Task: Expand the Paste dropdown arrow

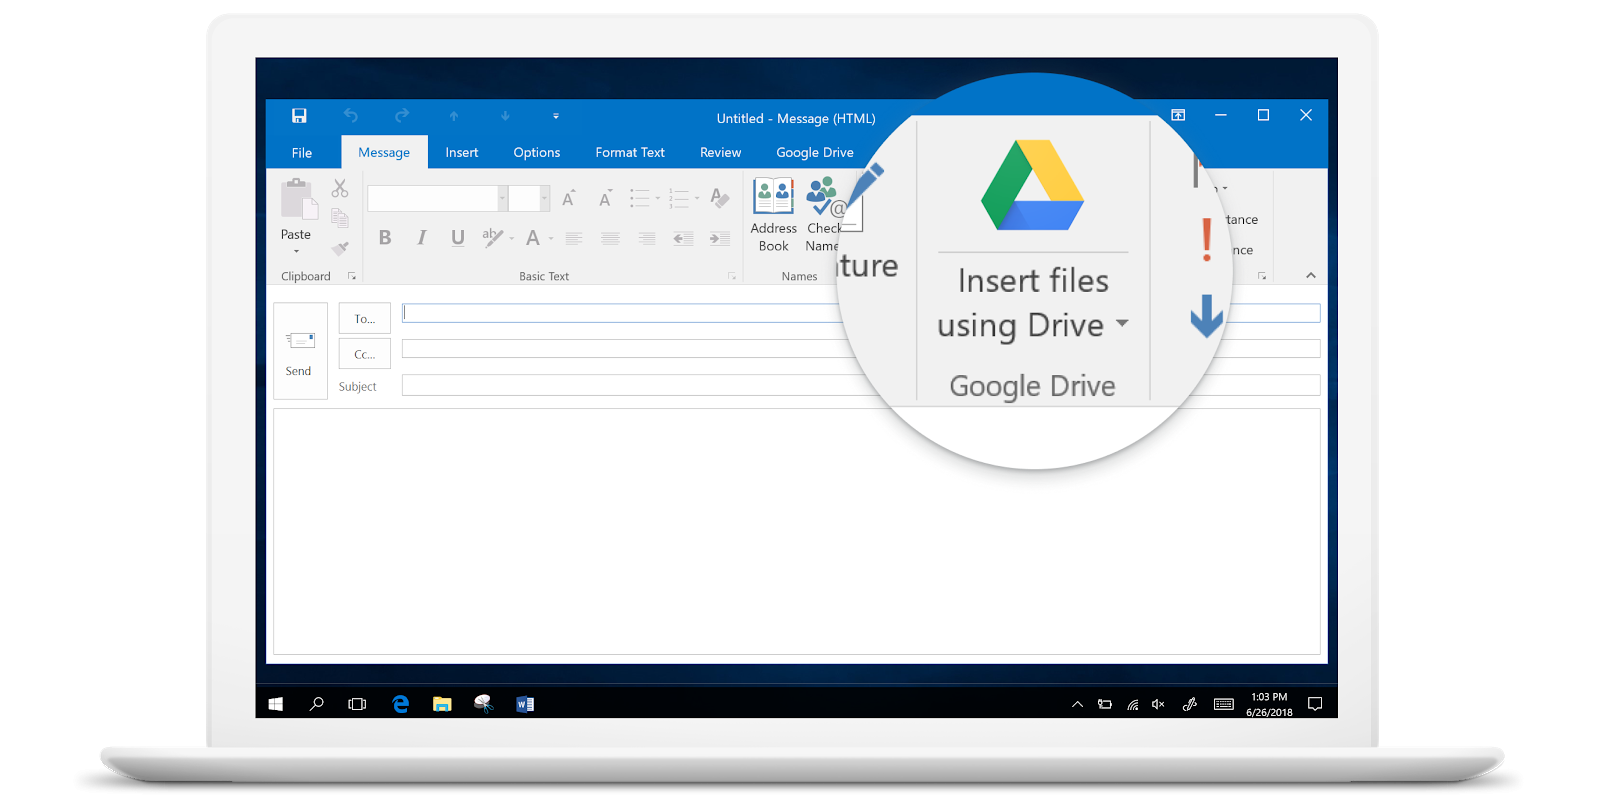Action: pyautogui.click(x=296, y=251)
